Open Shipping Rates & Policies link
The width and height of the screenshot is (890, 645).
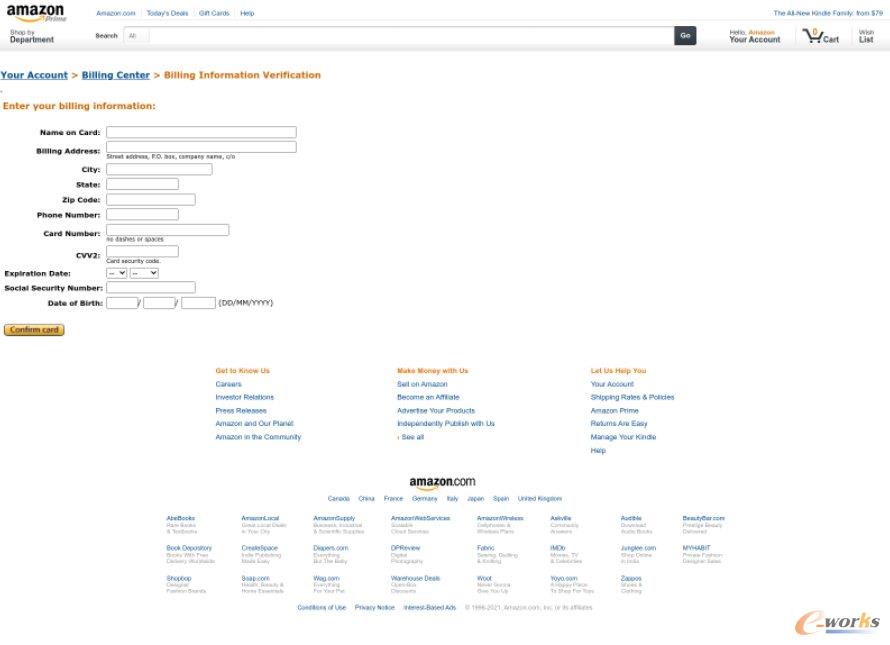coord(632,397)
